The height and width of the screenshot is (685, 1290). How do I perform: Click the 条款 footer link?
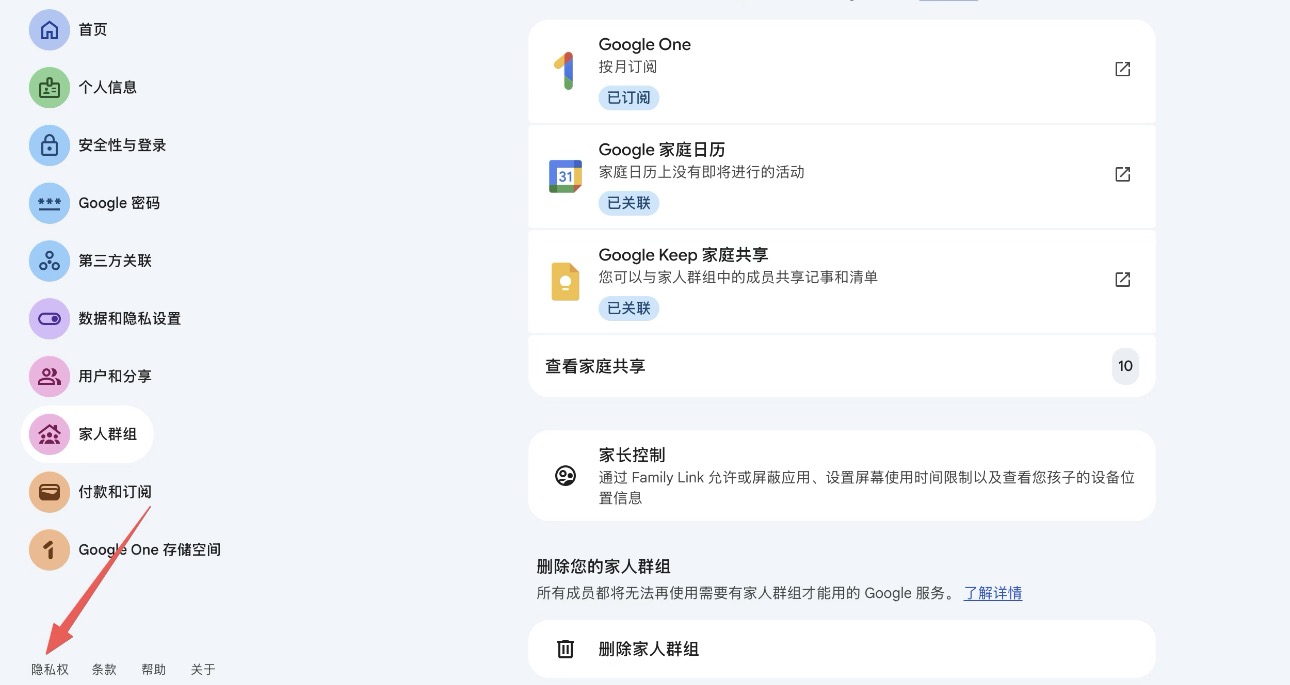tap(104, 670)
